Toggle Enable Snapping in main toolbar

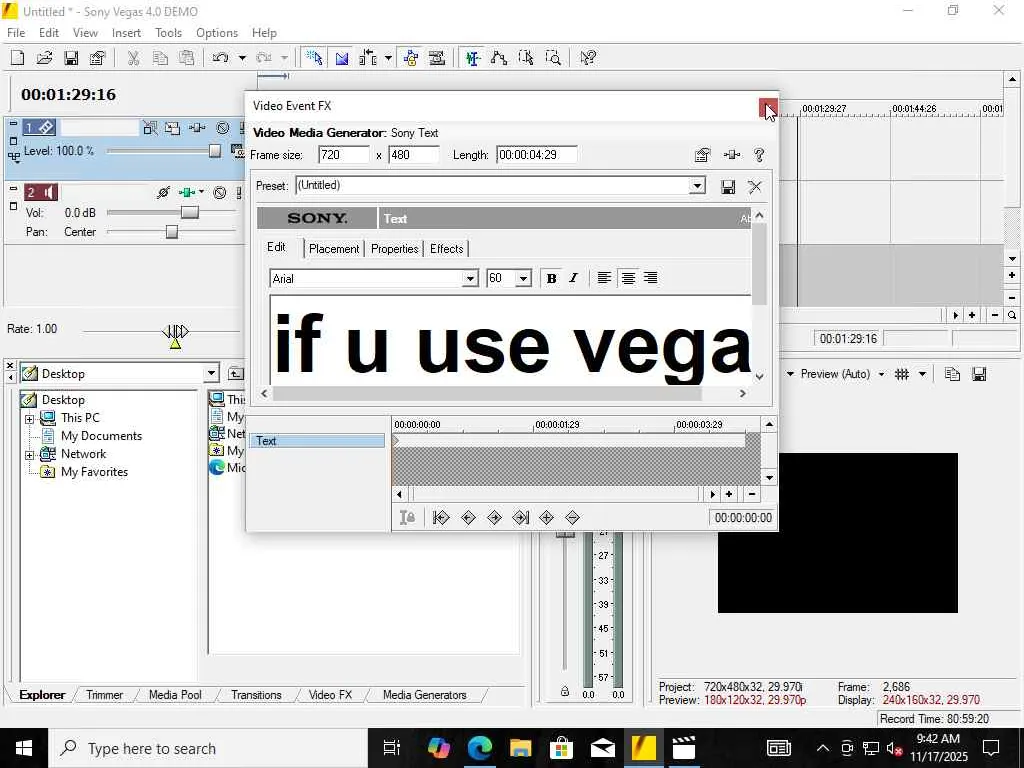pos(314,58)
